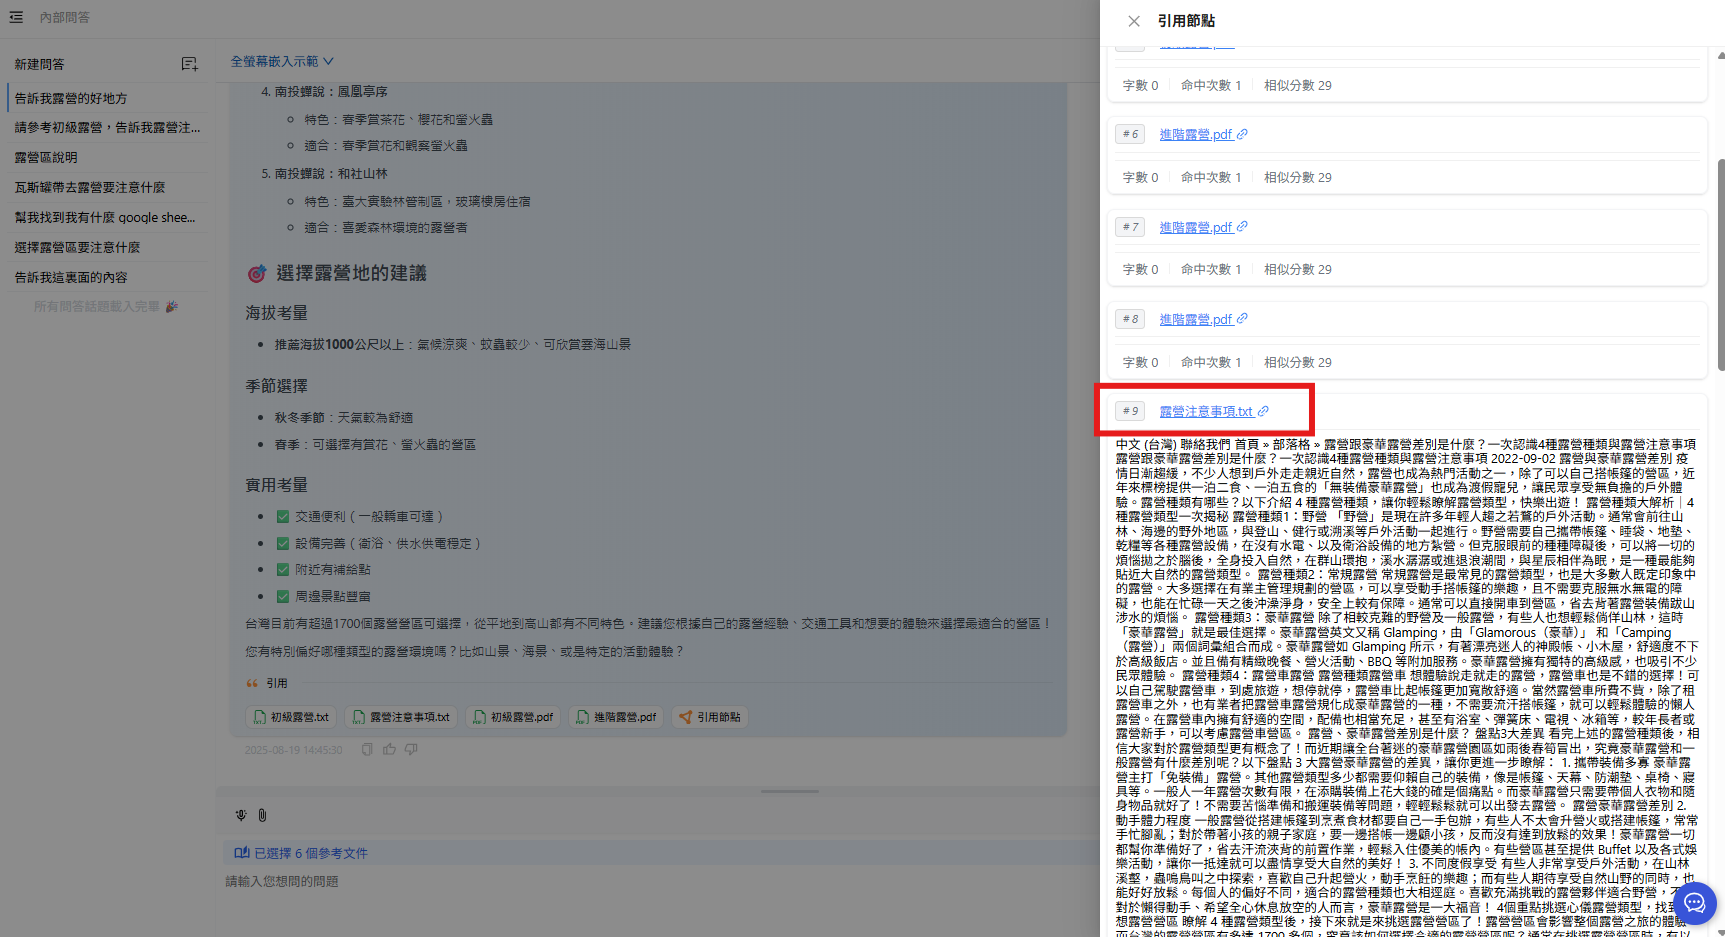Open the 進階露營.pdf link in node #6
The image size is (1725, 937).
click(1196, 134)
